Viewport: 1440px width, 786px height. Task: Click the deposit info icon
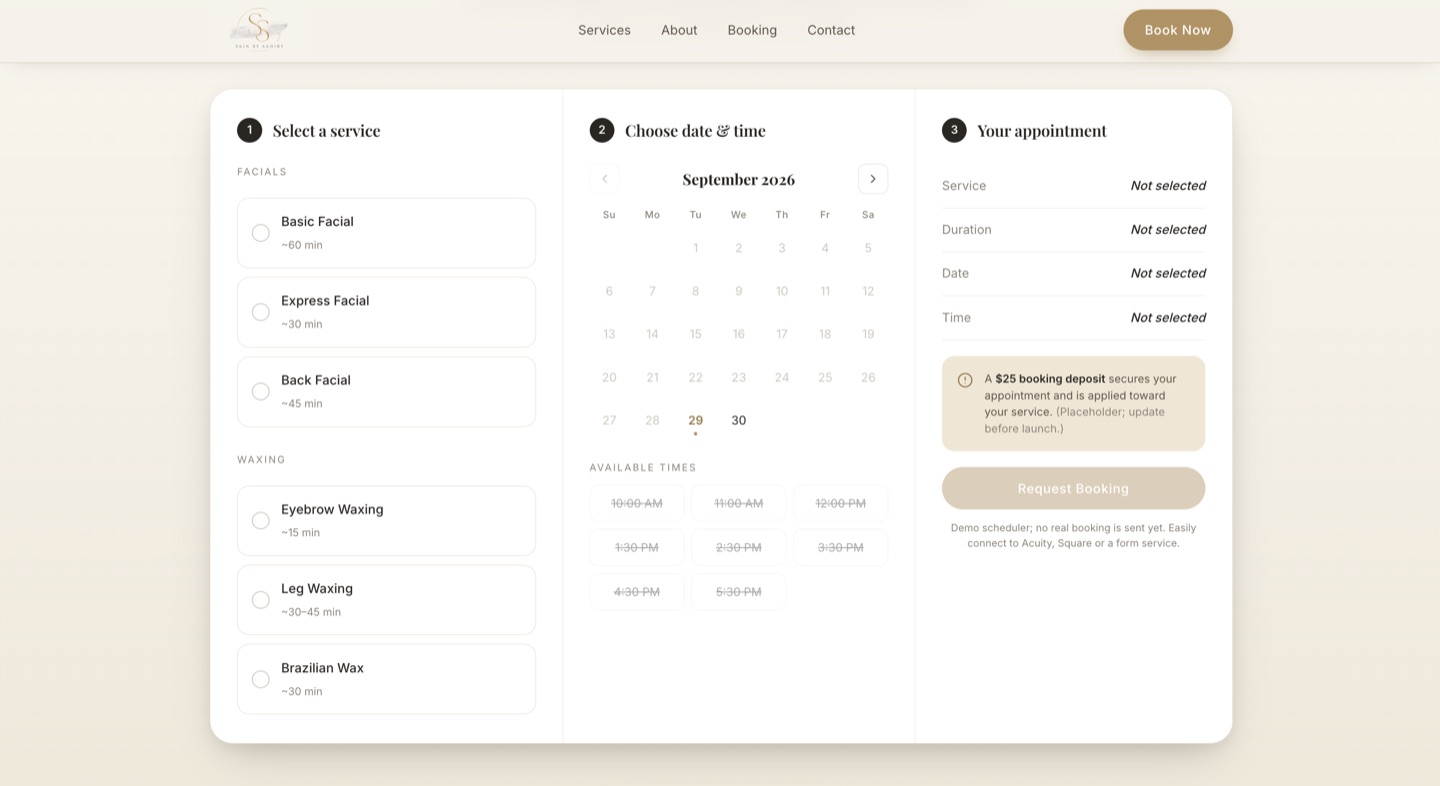[x=965, y=380]
